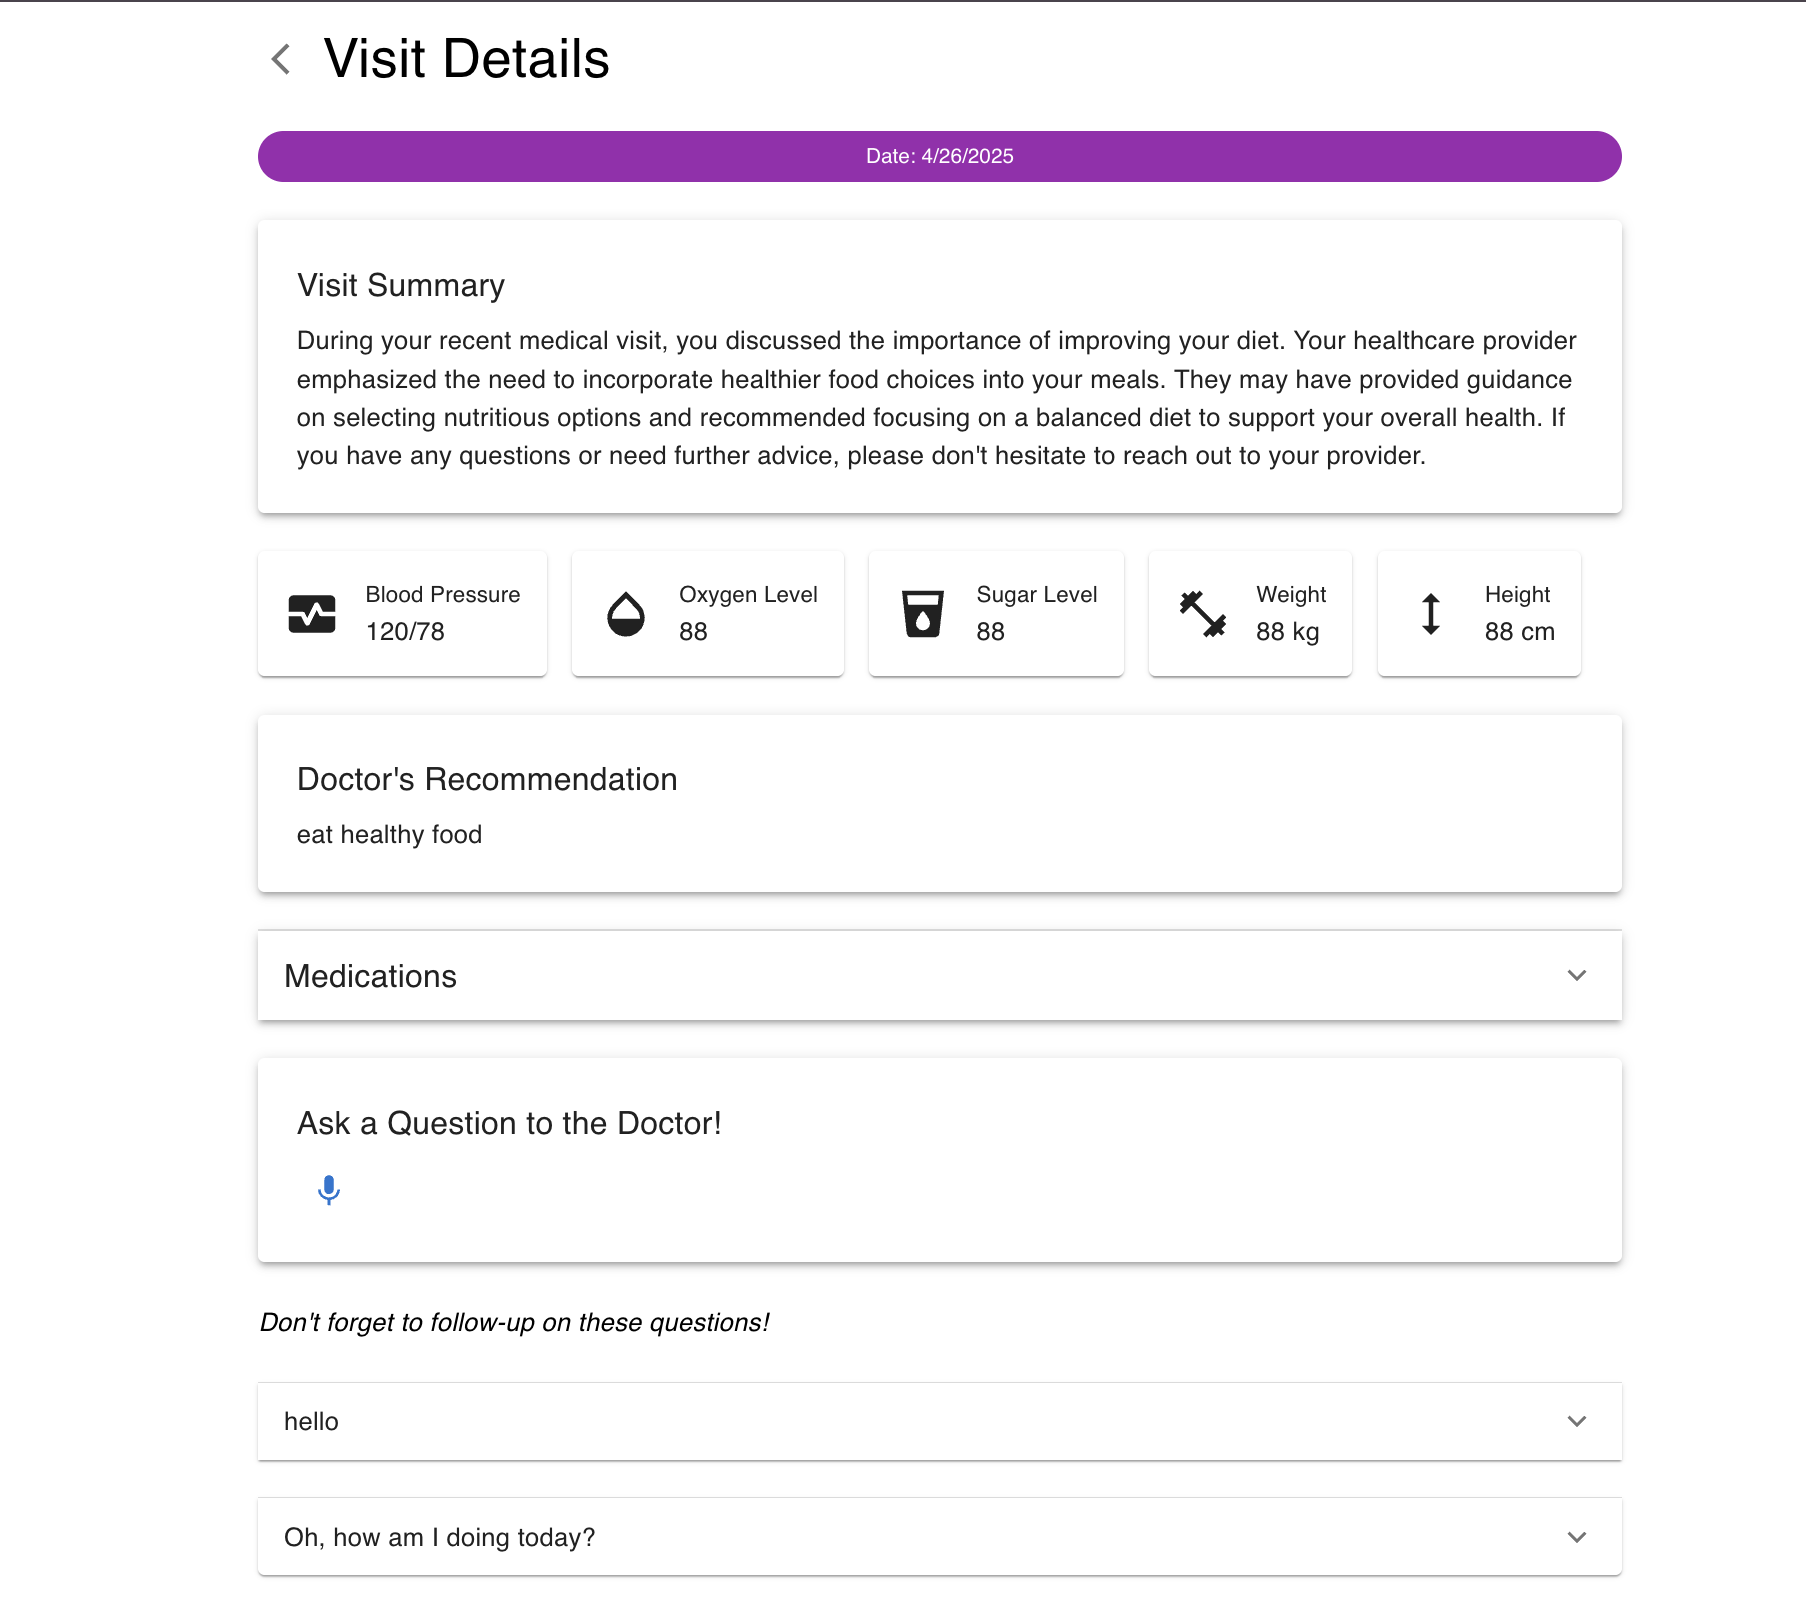Screen dimensions: 1806x1600
Task: Click the Sugar Level glass icon
Action: [923, 614]
